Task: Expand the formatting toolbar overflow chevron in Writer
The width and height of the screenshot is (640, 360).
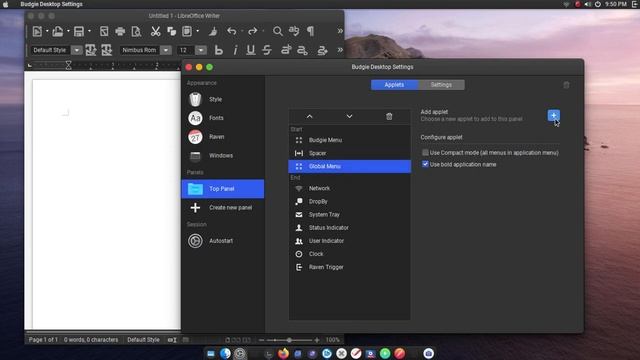Action: point(340,50)
